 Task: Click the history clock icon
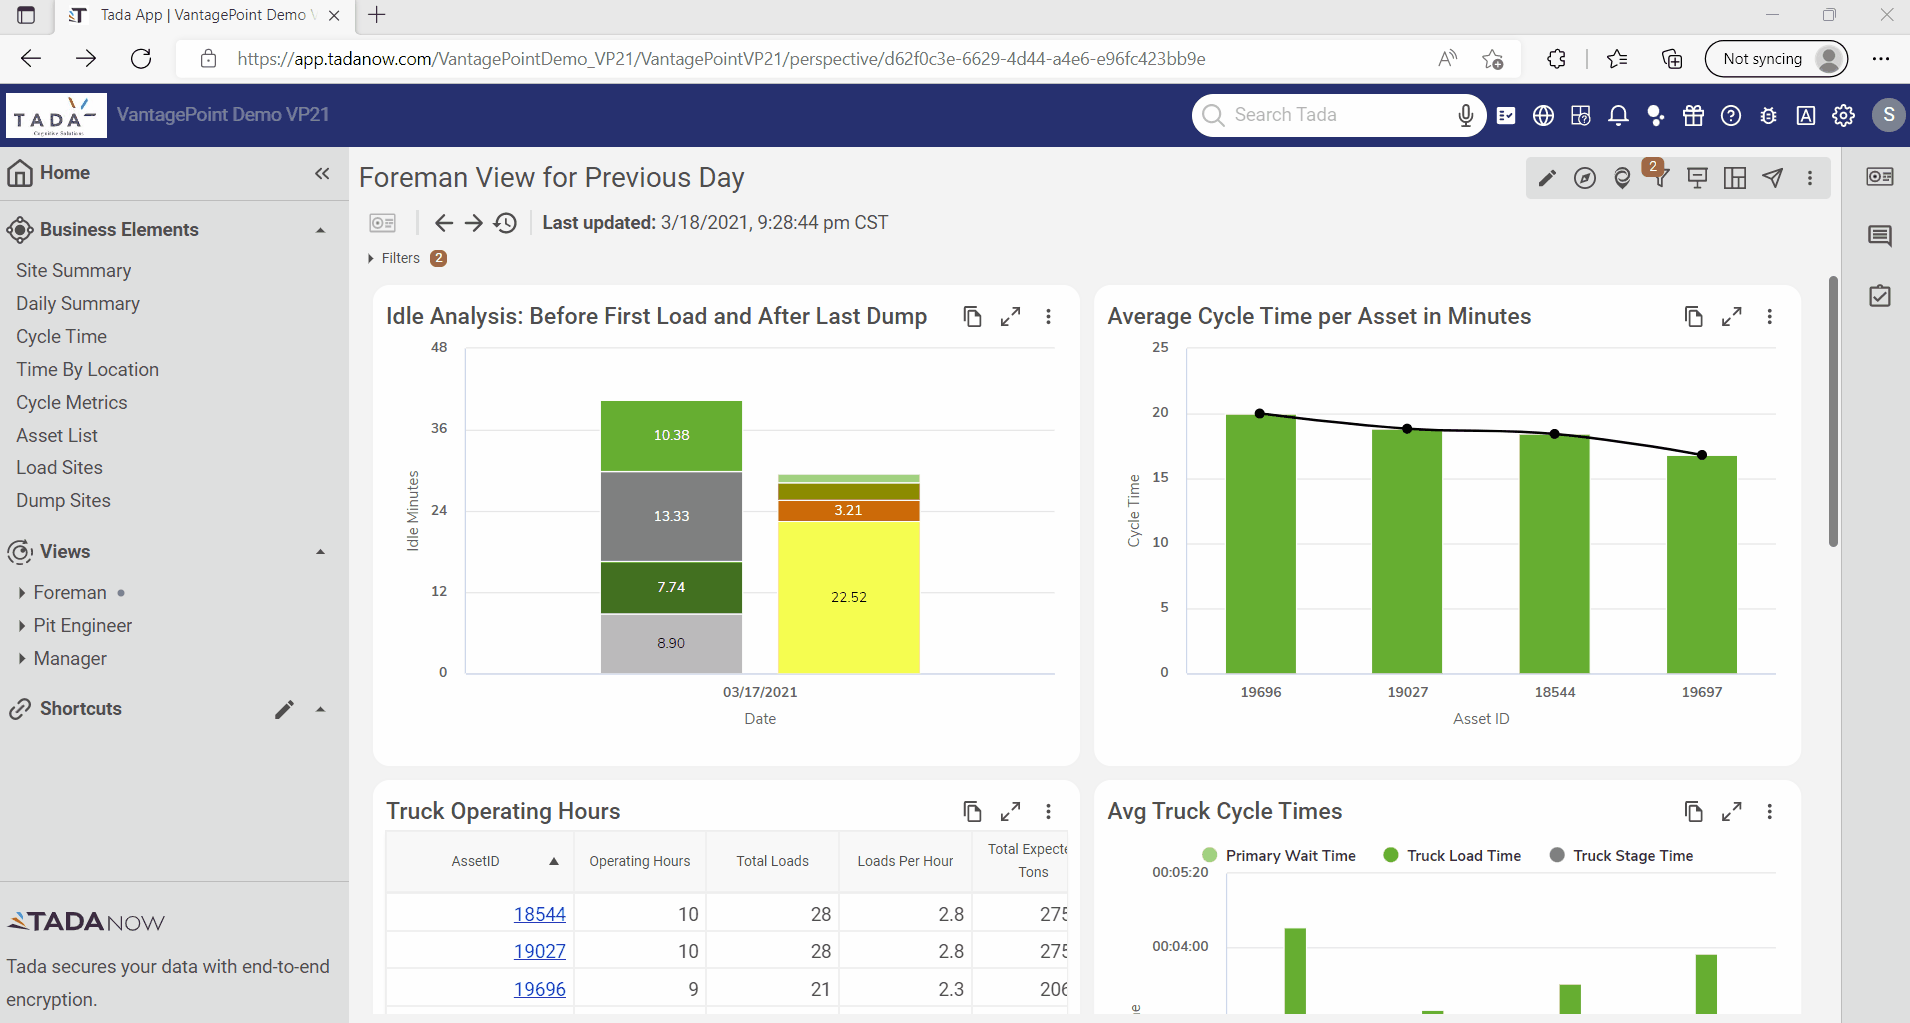click(x=506, y=223)
